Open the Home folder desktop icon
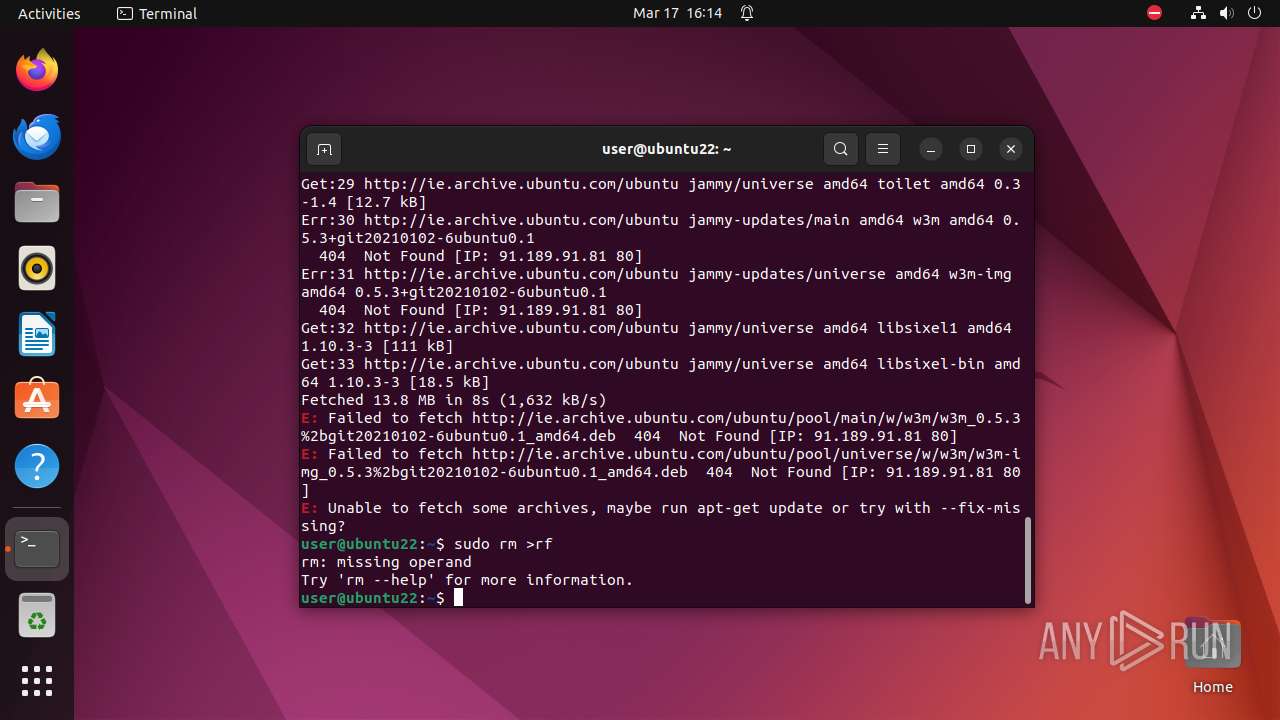Viewport: 1280px width, 720px height. pyautogui.click(x=1212, y=655)
